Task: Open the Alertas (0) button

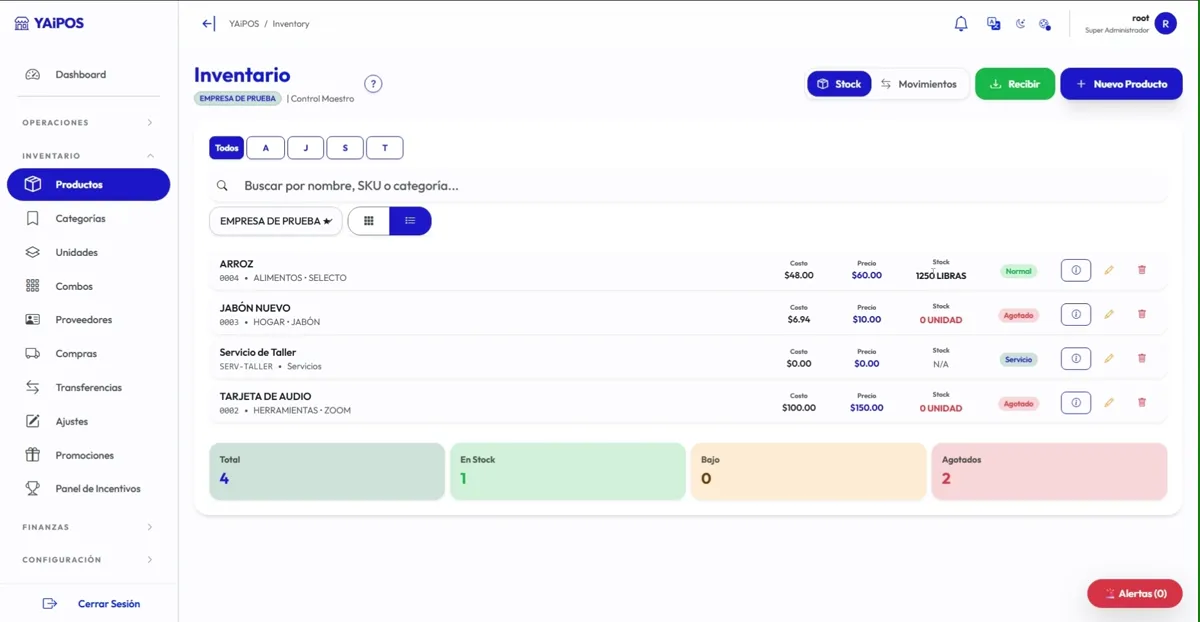Action: point(1135,593)
